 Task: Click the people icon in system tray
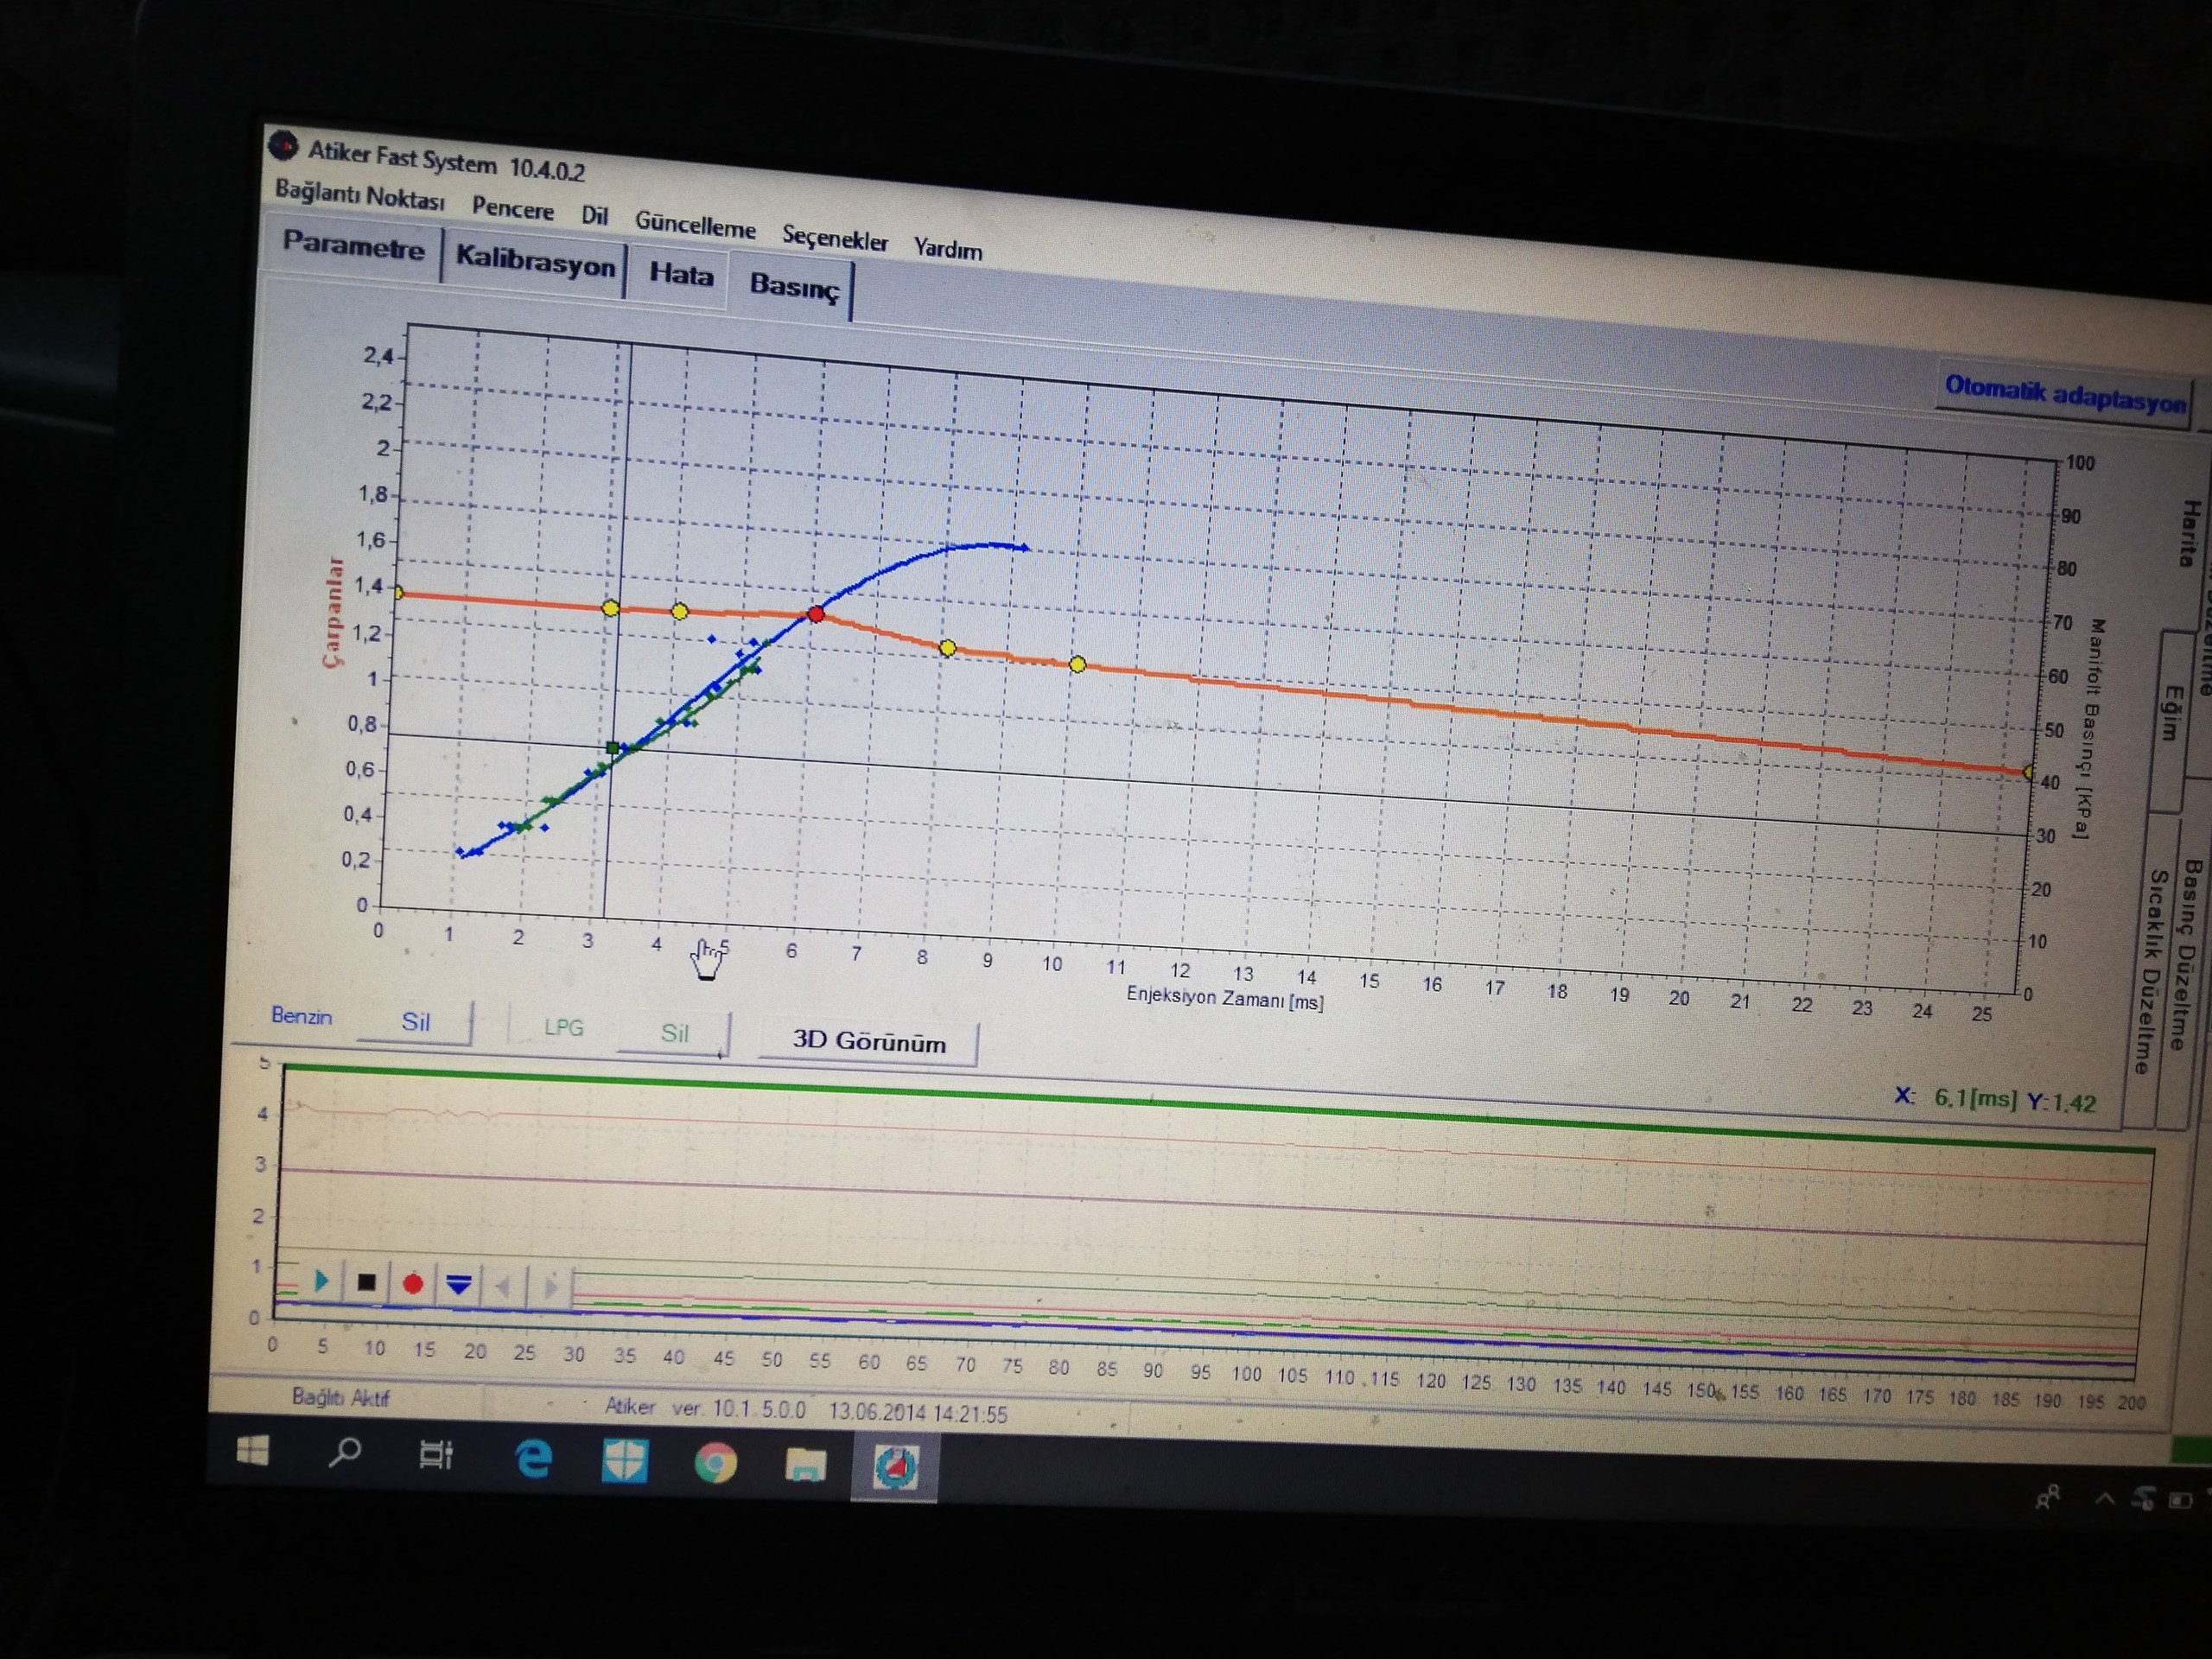click(x=2047, y=1498)
